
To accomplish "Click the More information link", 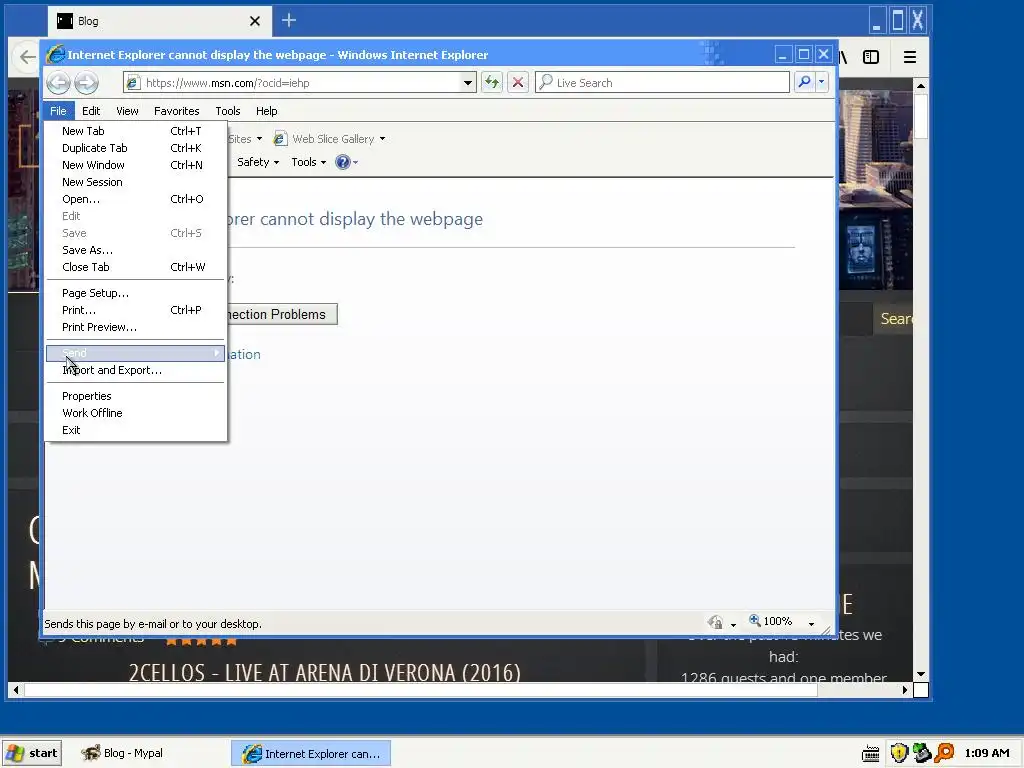I will point(244,354).
